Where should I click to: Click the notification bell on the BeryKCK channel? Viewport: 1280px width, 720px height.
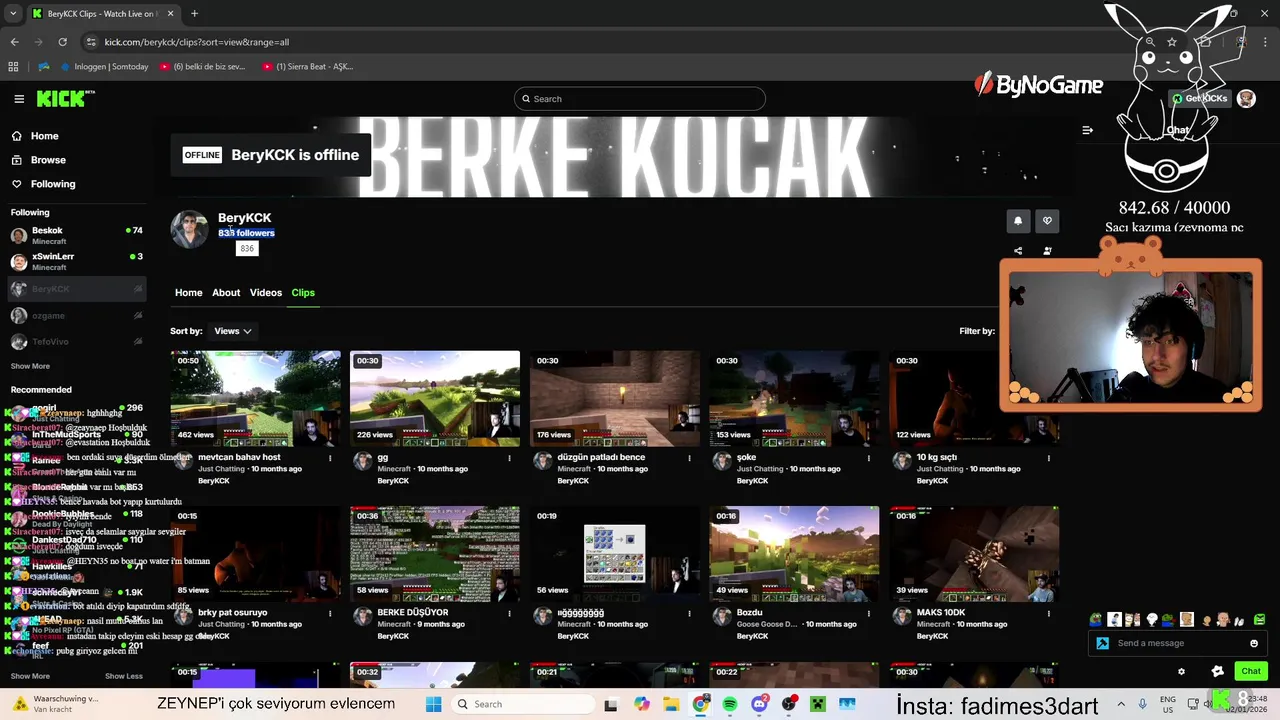(1018, 221)
